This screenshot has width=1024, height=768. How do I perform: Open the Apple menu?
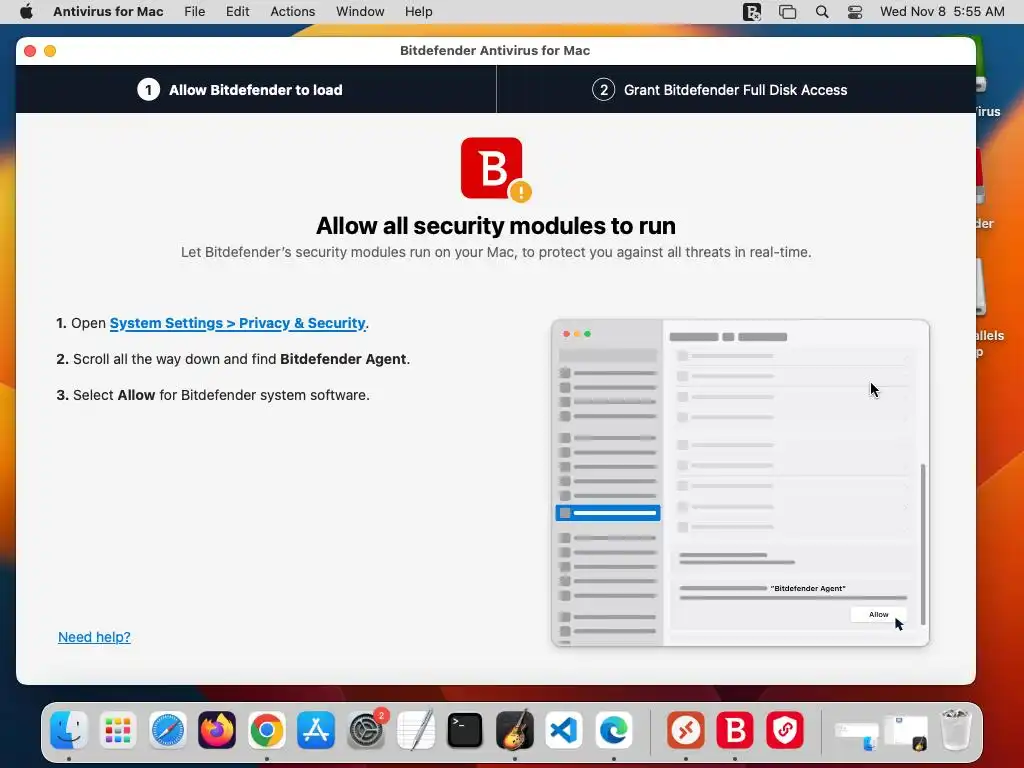click(26, 12)
